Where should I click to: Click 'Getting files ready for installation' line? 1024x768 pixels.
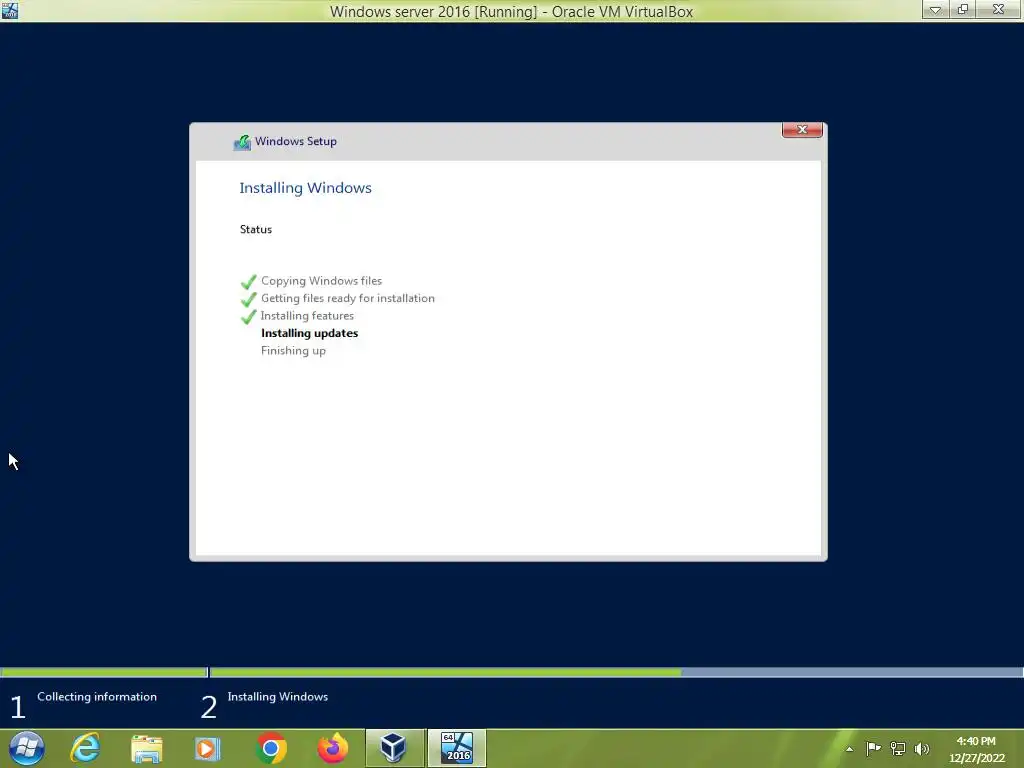point(347,298)
